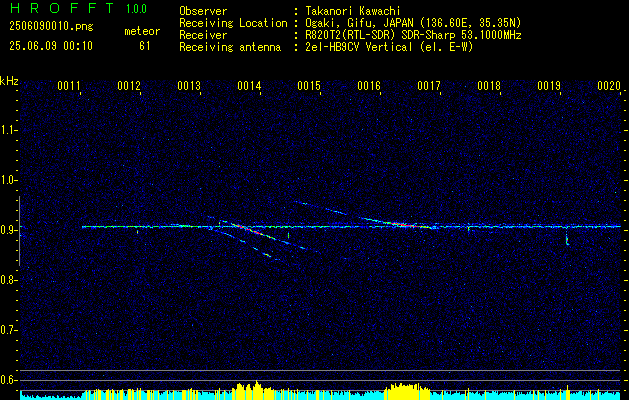The width and height of the screenshot is (629, 400).
Task: Click the R820T2(RTL-SDR) receiver description
Action: coord(349,35)
